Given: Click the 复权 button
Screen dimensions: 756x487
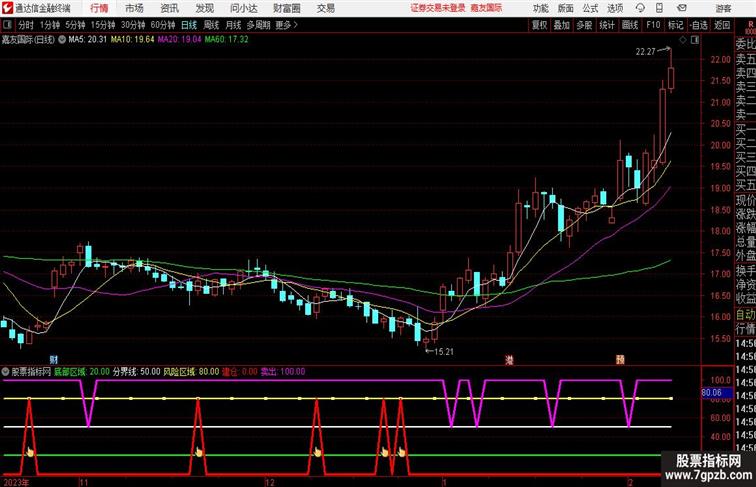Looking at the screenshot, I should (x=540, y=25).
